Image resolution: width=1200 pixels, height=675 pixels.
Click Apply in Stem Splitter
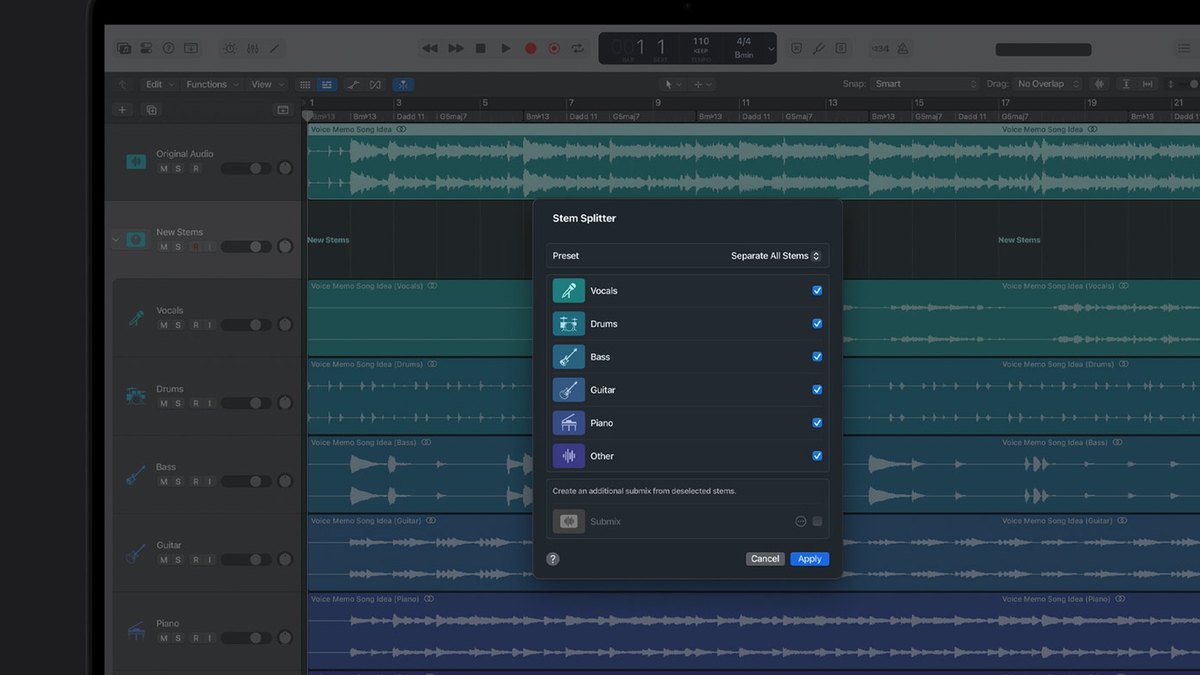(809, 559)
